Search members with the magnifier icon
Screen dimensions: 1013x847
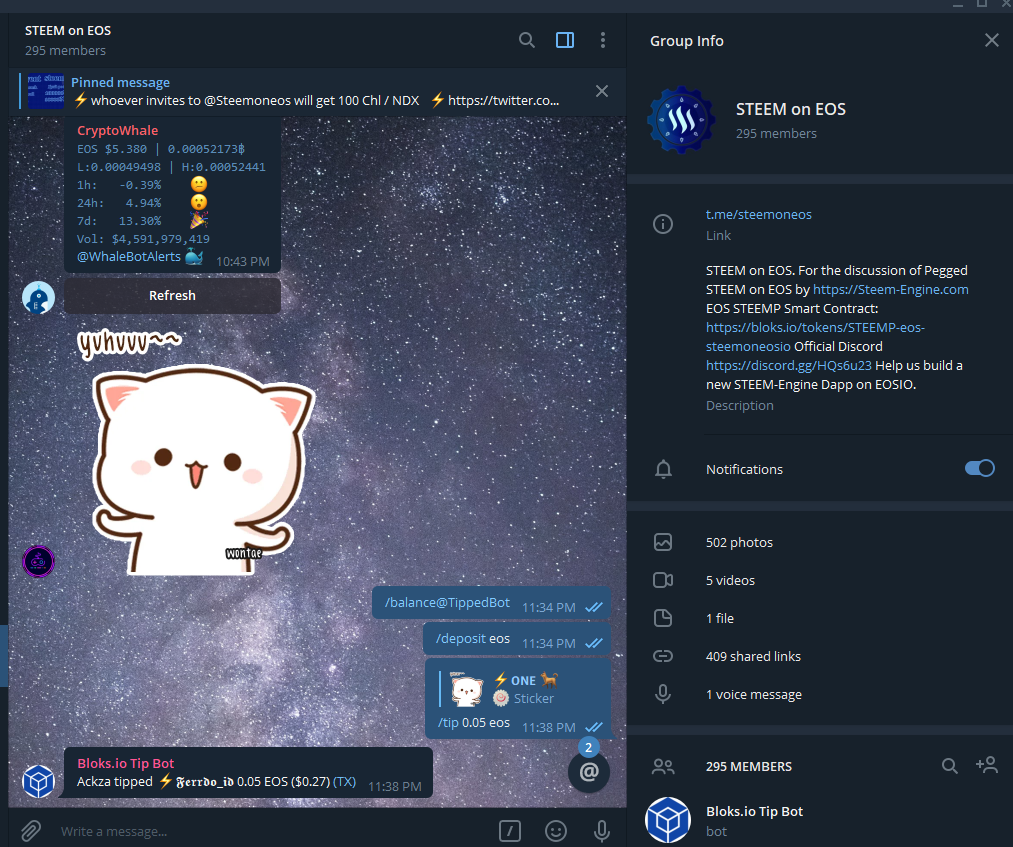tap(949, 766)
